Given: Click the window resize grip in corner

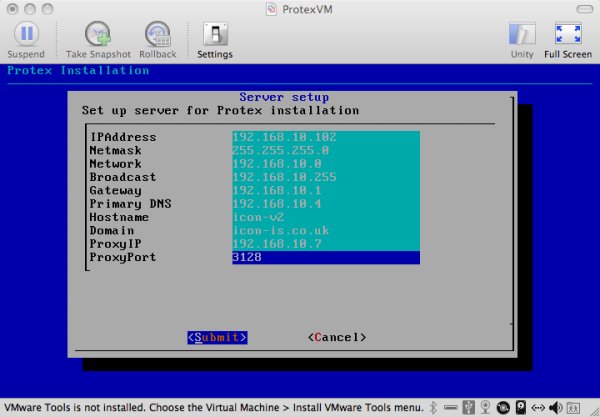Looking at the screenshot, I should tap(593, 411).
